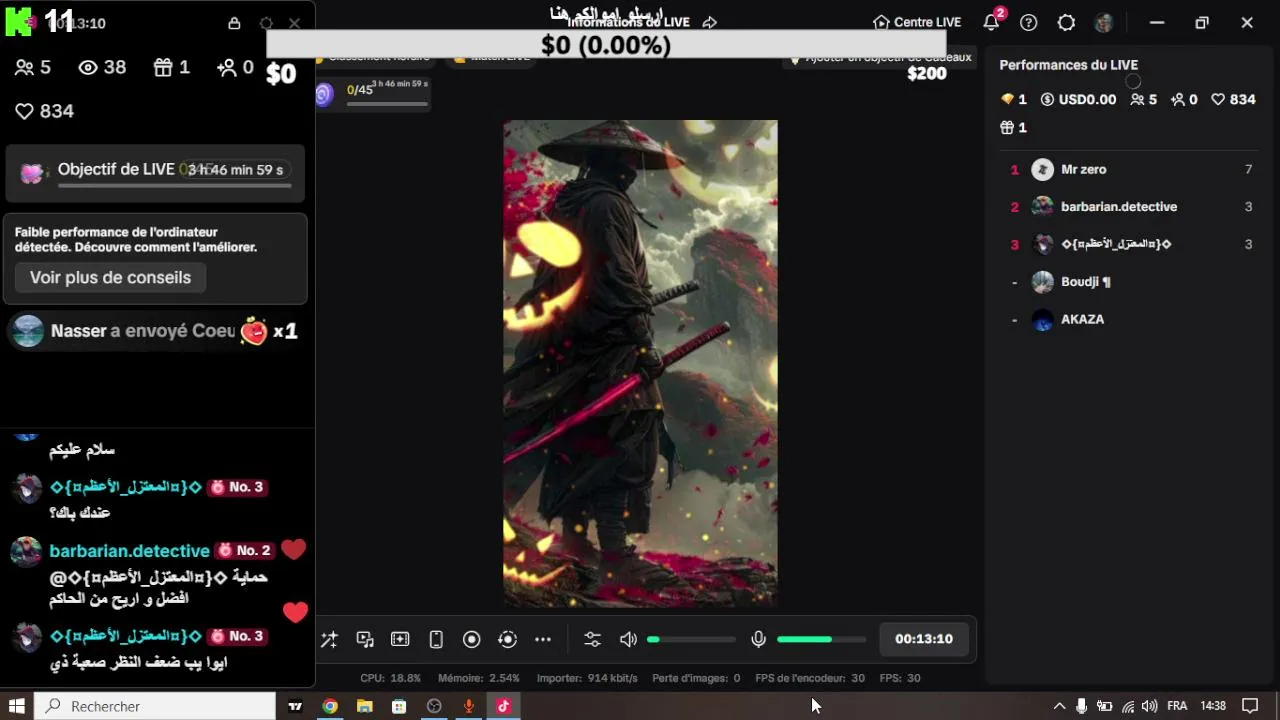Click the Rechercher taskbar search box
1280x720 pixels.
[155, 706]
